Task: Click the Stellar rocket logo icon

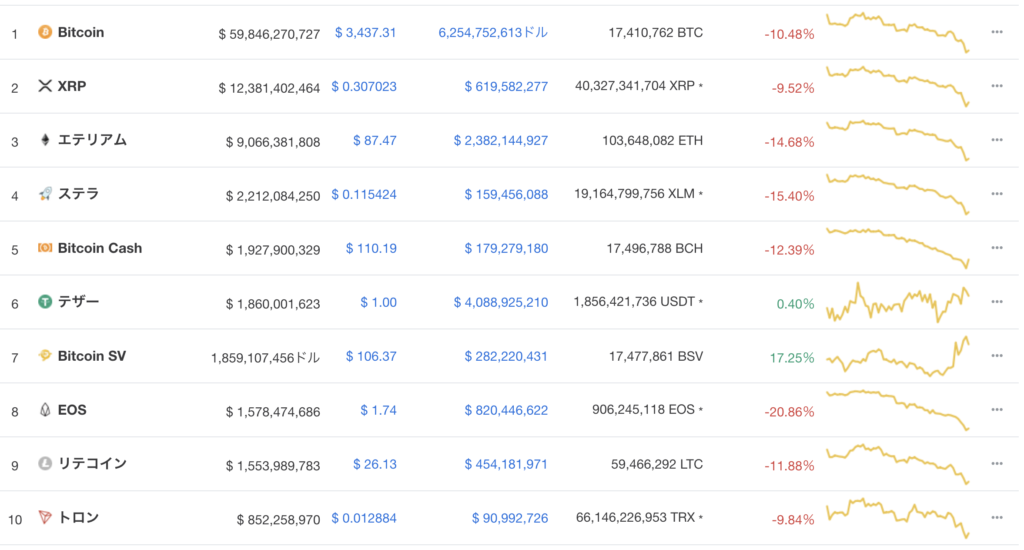Action: pos(44,193)
